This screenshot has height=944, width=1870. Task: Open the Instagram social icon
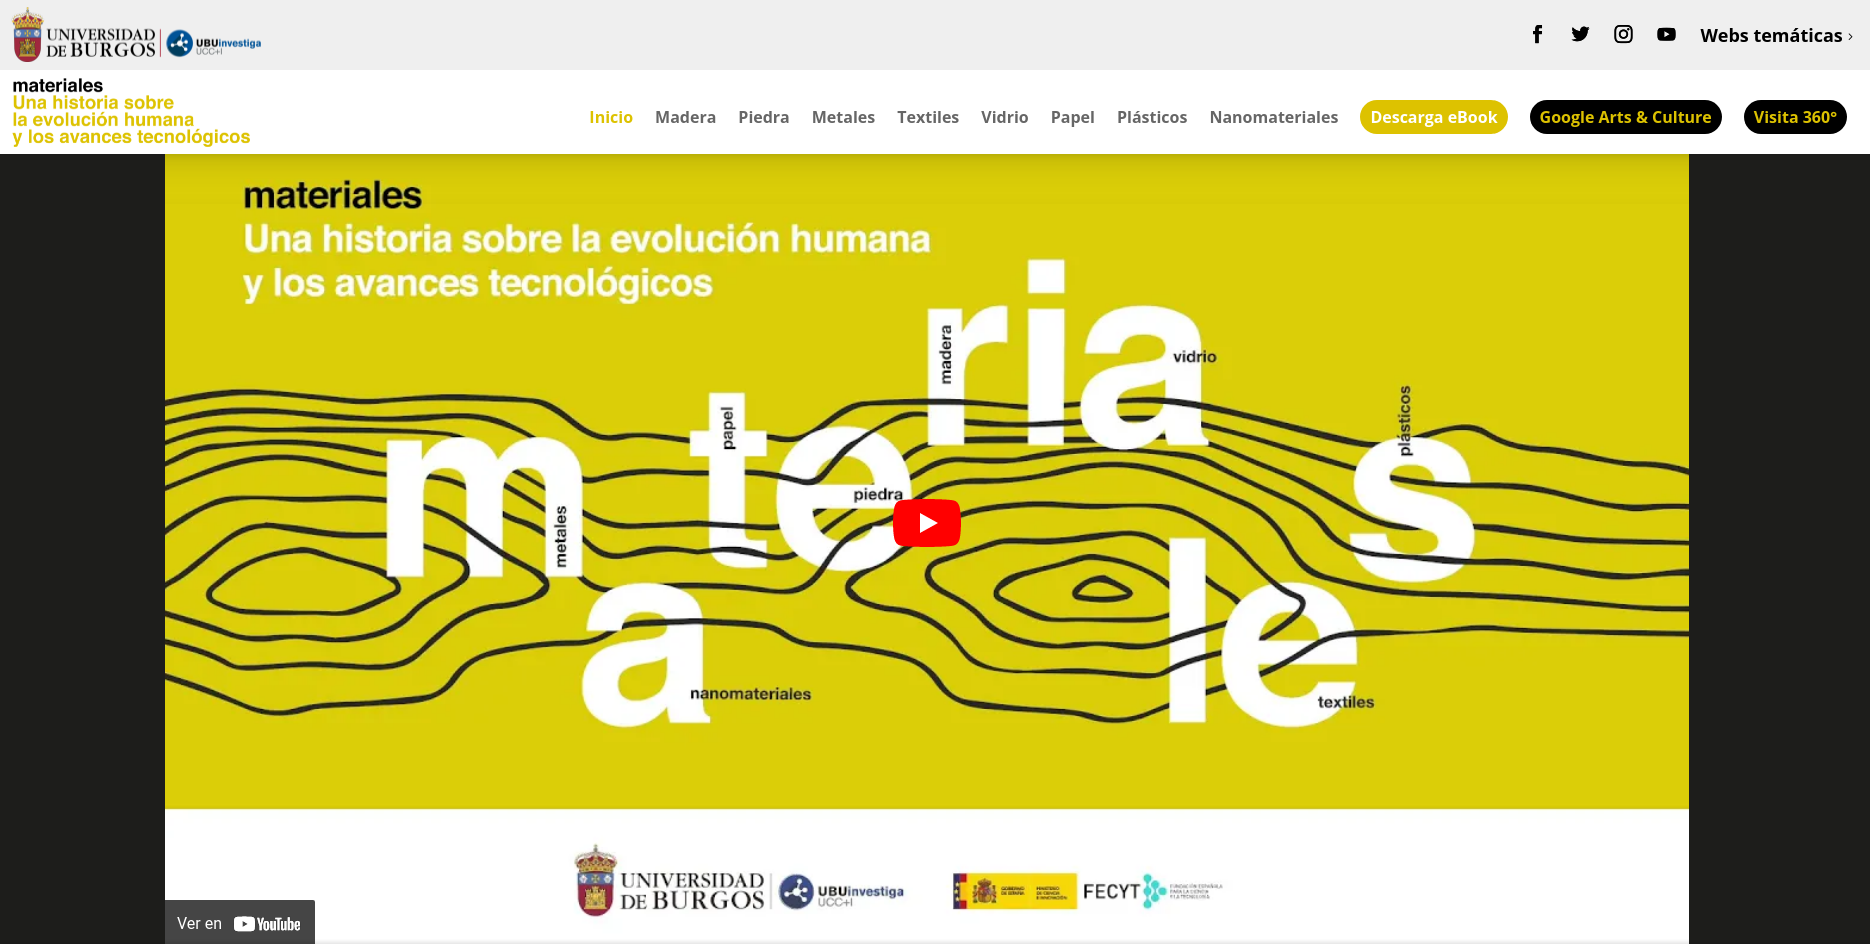(1623, 35)
